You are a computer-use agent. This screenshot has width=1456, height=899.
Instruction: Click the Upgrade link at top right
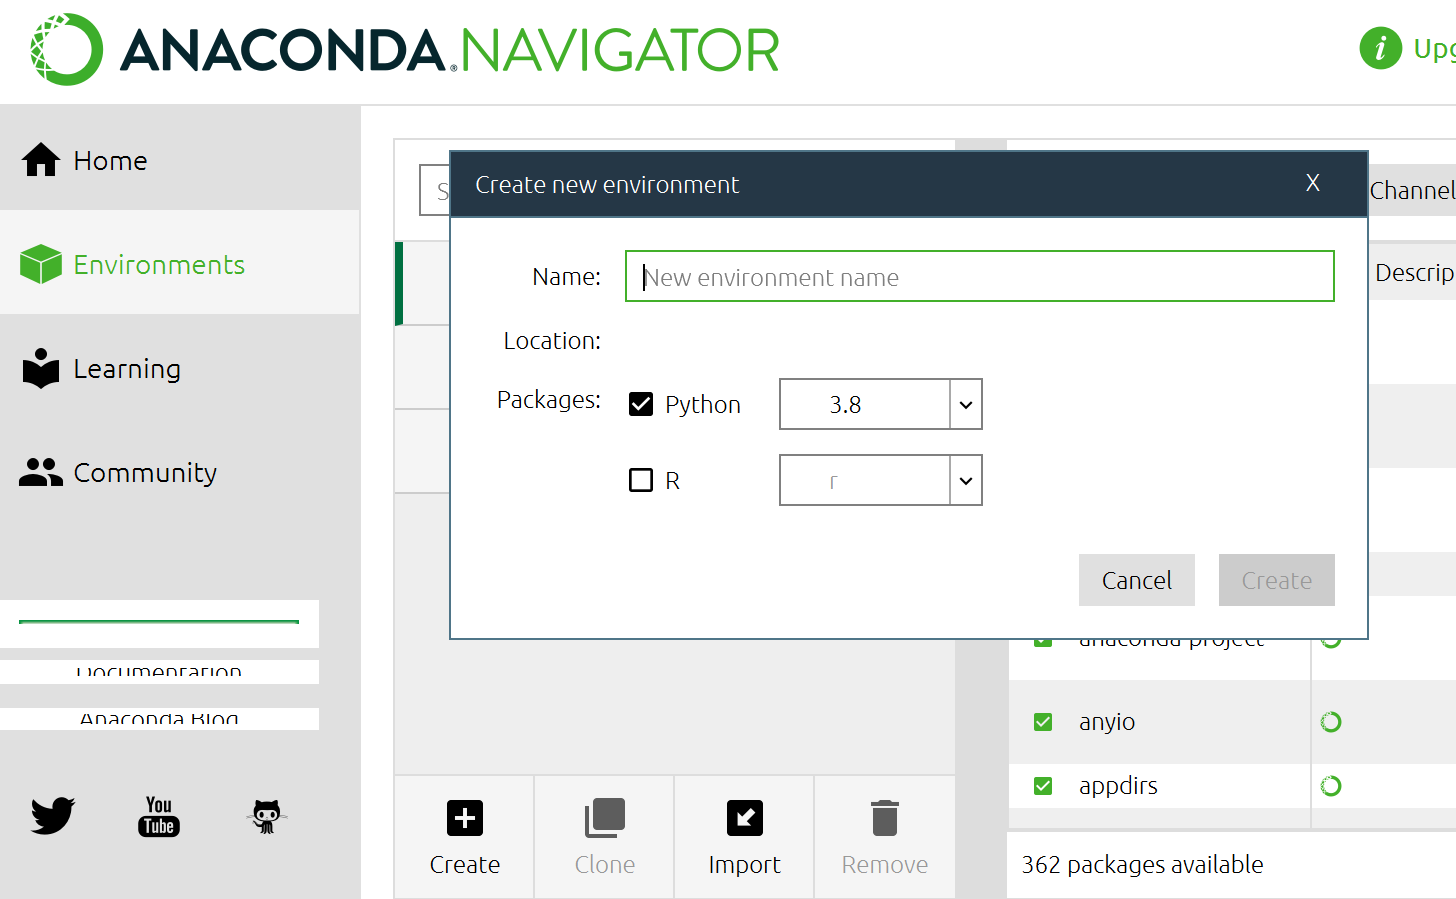[1434, 48]
